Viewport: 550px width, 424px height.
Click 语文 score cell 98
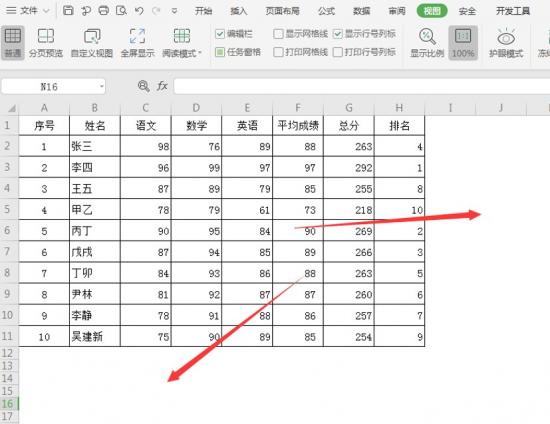(146, 146)
